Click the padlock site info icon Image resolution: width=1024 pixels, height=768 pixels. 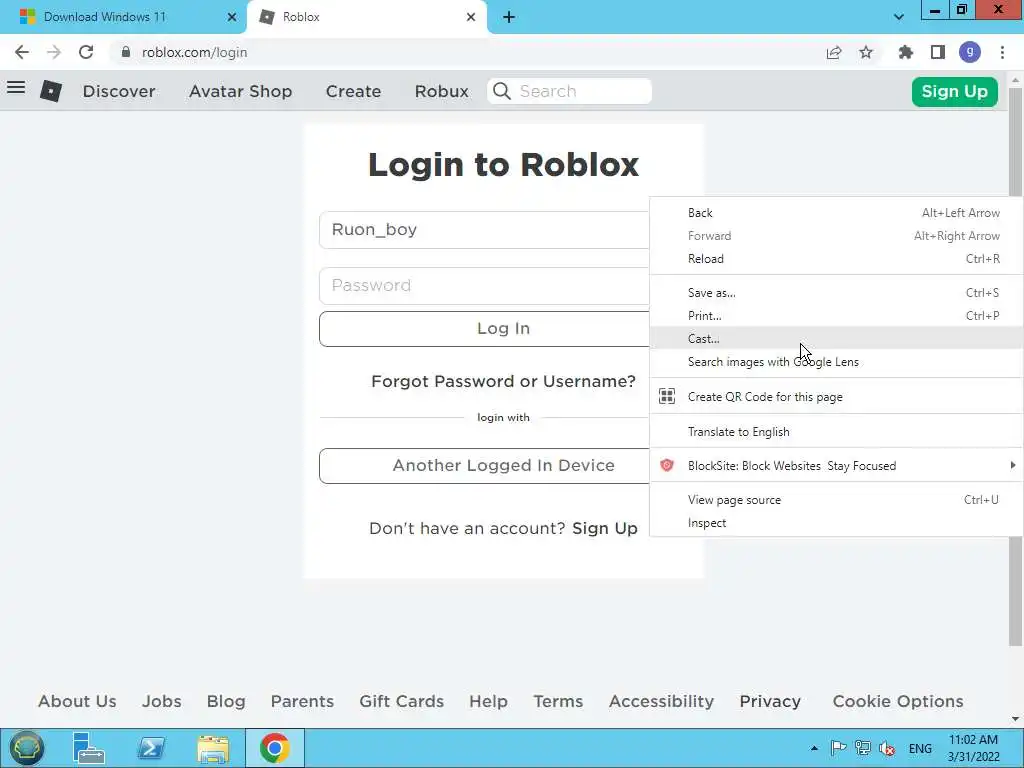pyautogui.click(x=126, y=52)
